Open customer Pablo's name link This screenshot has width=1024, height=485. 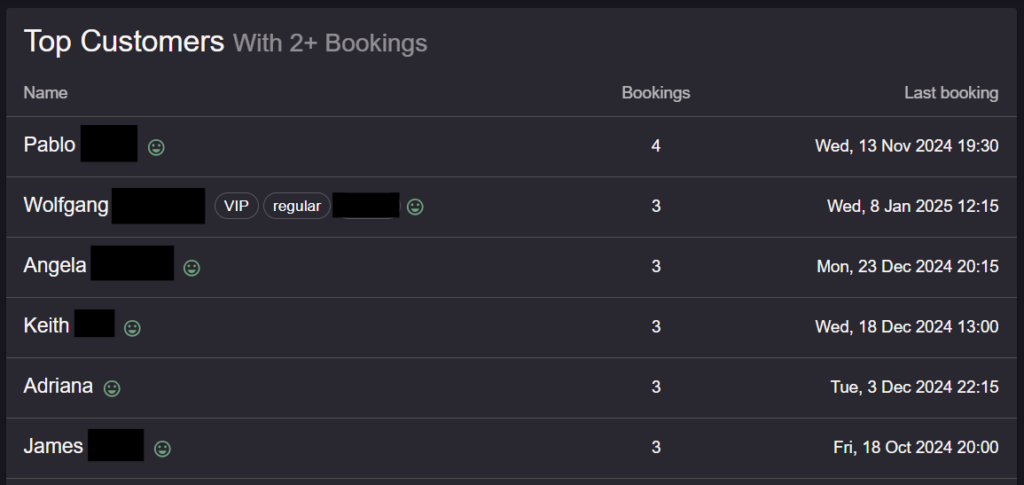80,144
